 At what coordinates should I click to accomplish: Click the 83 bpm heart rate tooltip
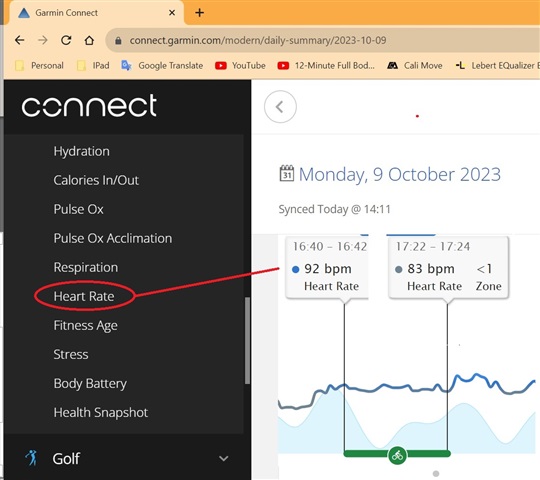pyautogui.click(x=448, y=267)
